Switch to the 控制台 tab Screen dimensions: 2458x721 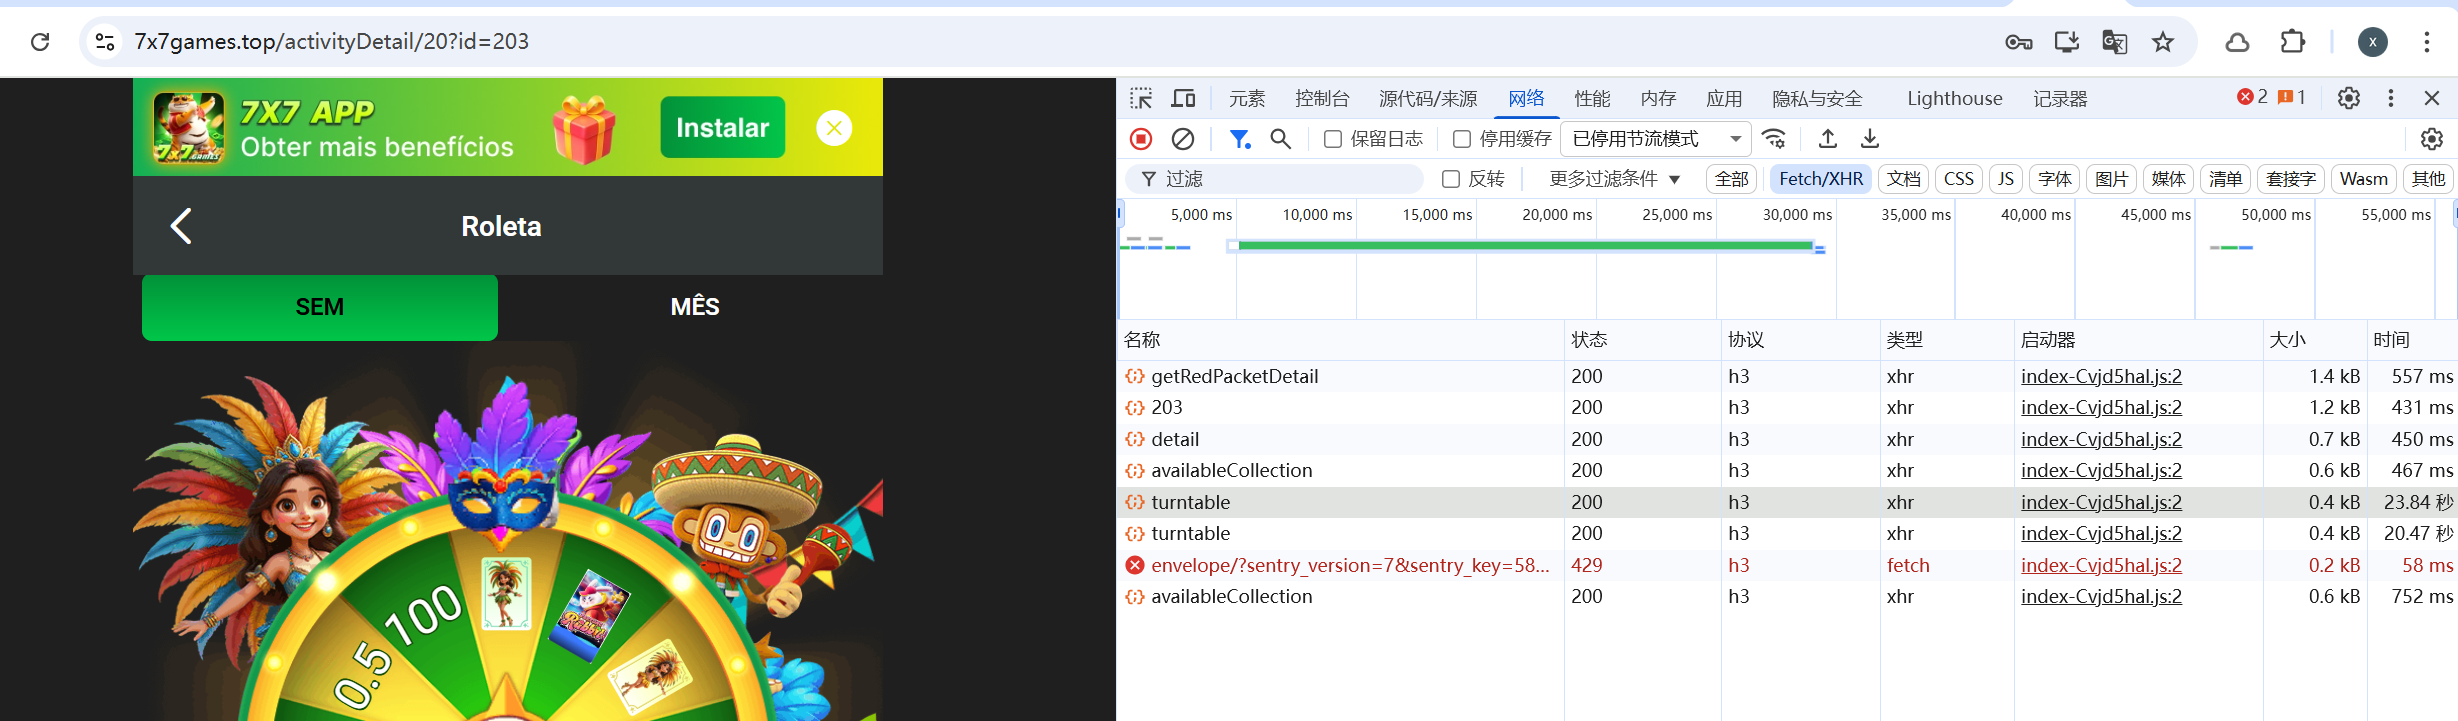point(1322,98)
